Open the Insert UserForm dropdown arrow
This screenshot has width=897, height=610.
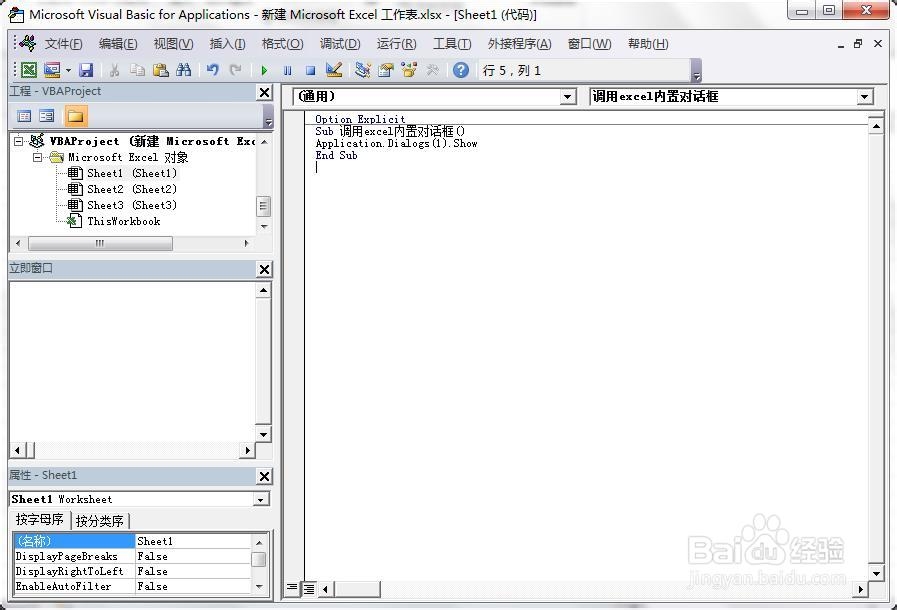click(x=68, y=70)
